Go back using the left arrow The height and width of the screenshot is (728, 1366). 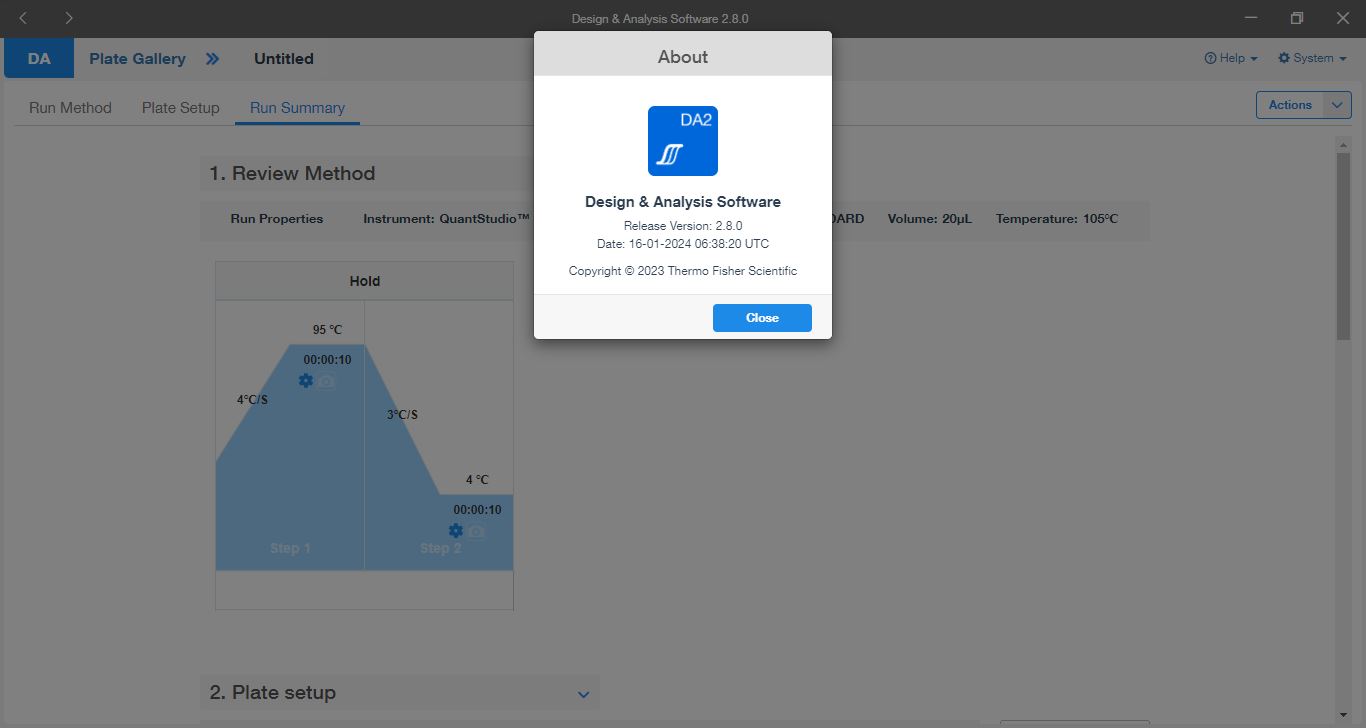point(24,18)
